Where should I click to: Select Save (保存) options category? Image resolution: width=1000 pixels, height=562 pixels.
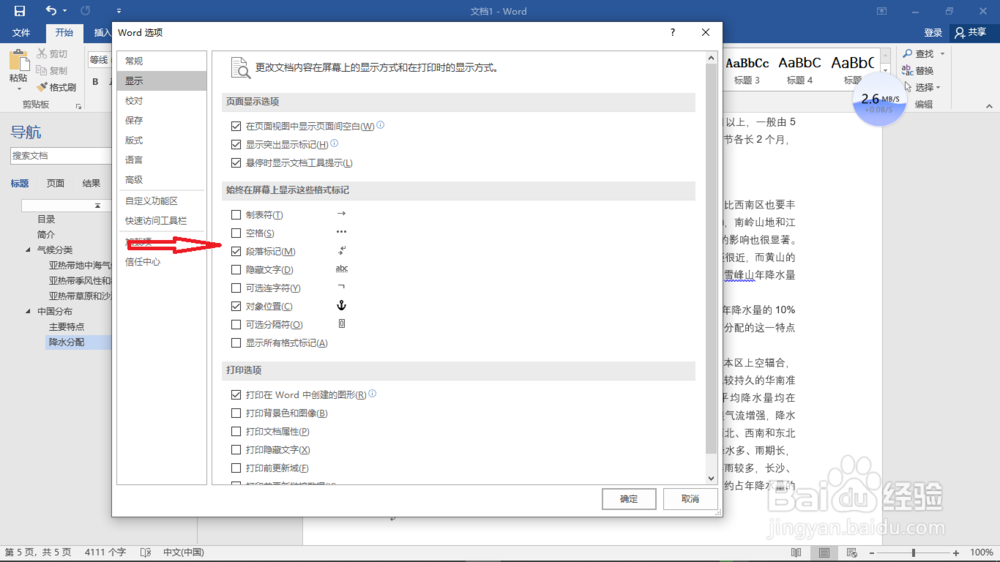point(161,120)
